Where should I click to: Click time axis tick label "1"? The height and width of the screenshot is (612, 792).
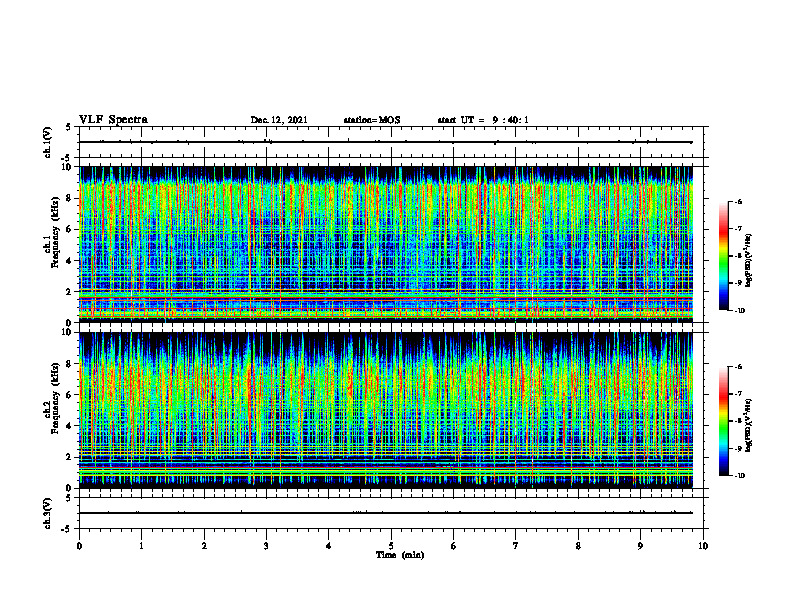[141, 546]
